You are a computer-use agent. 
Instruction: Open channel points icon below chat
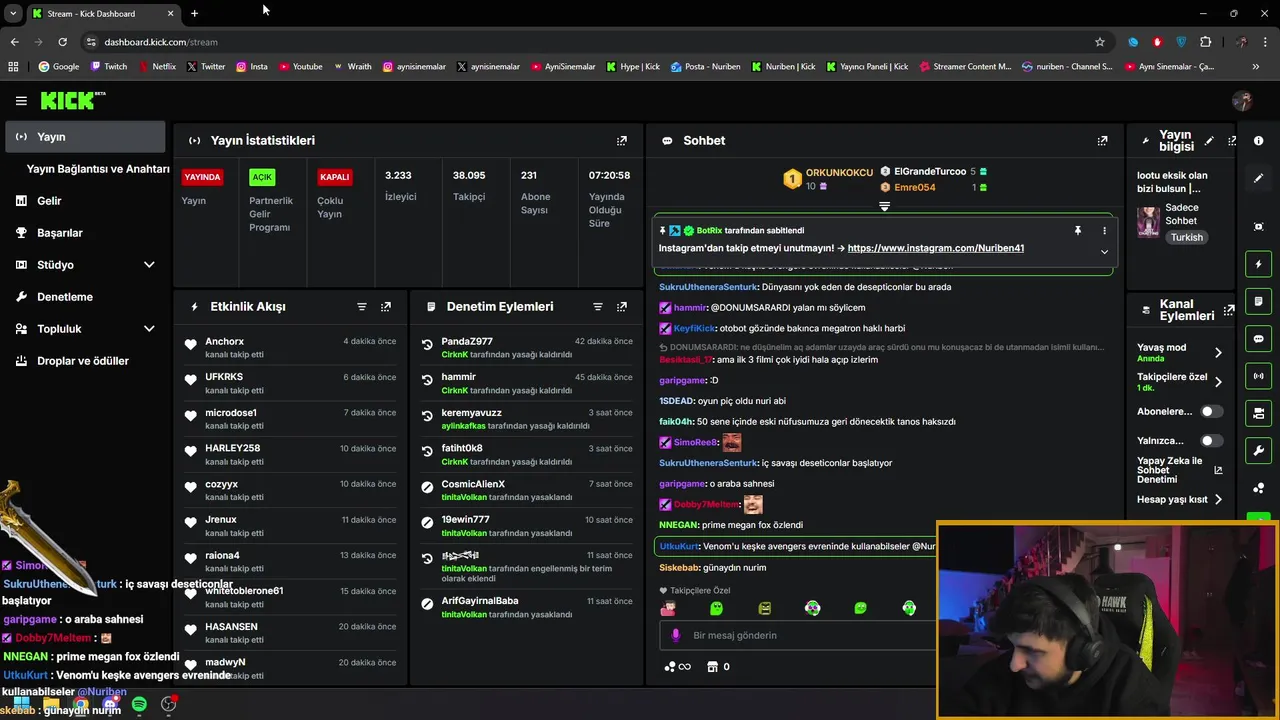(x=670, y=667)
